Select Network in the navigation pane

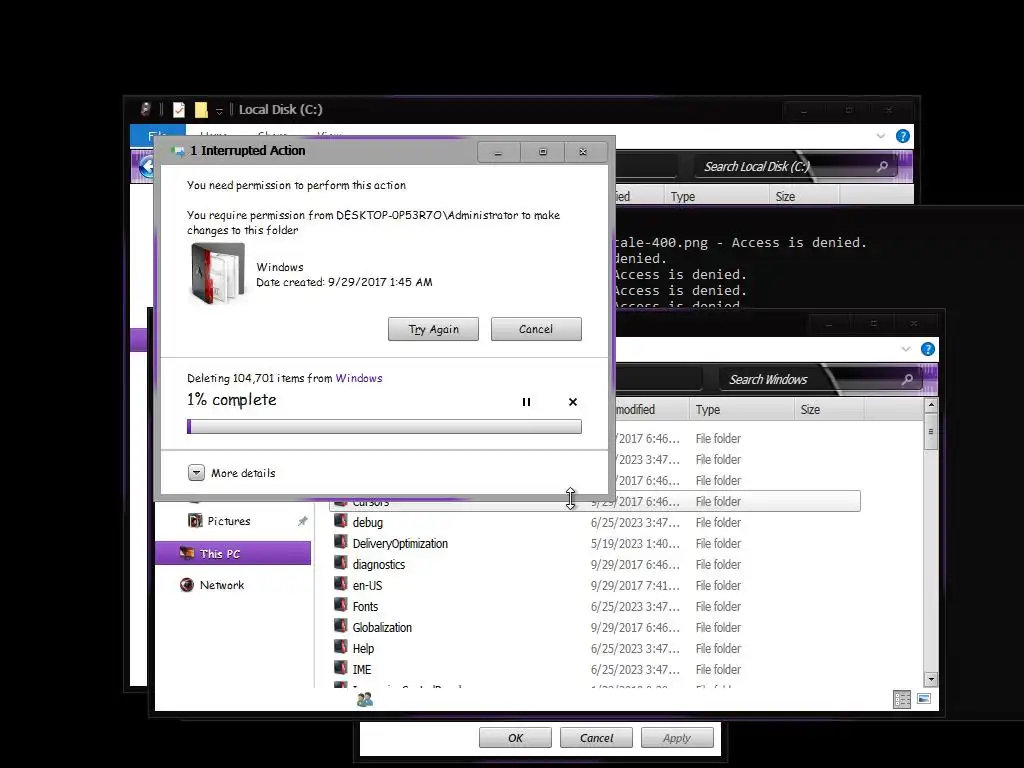pos(221,585)
